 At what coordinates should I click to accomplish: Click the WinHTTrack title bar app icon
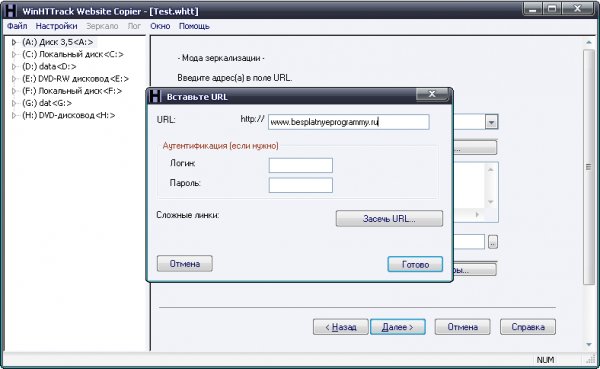coord(11,10)
